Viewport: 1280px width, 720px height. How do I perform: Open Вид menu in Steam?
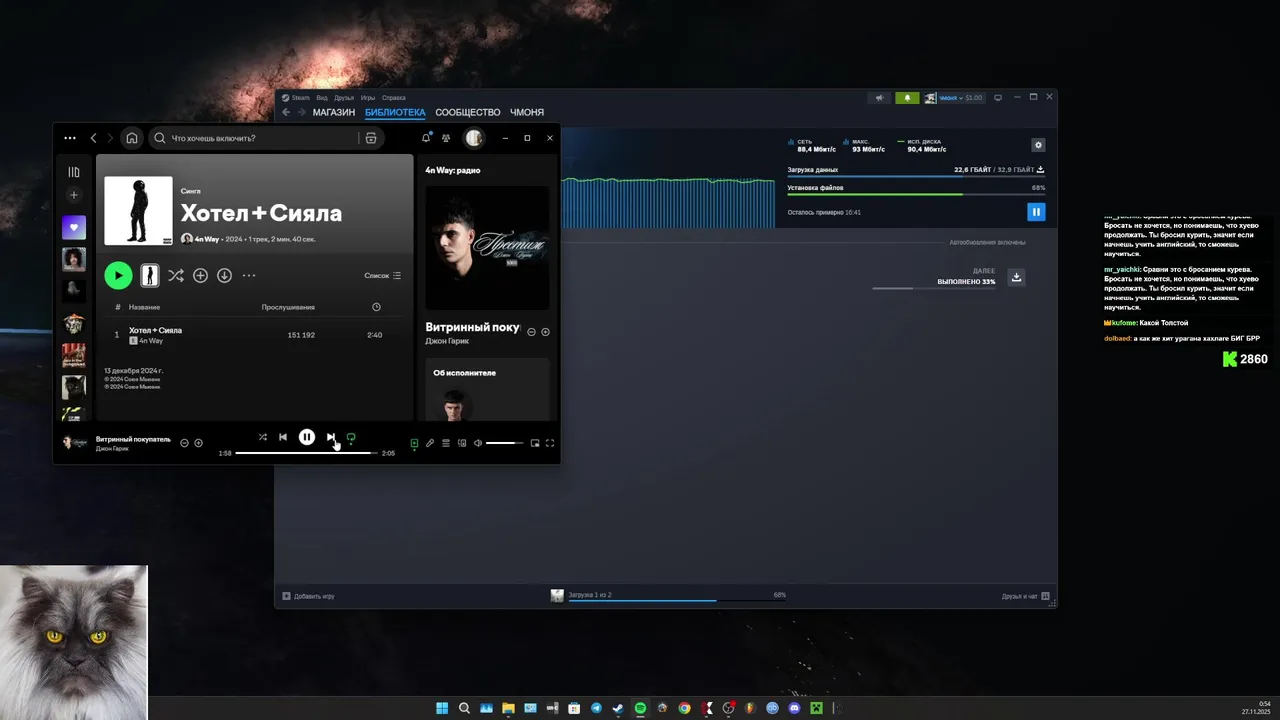[322, 98]
